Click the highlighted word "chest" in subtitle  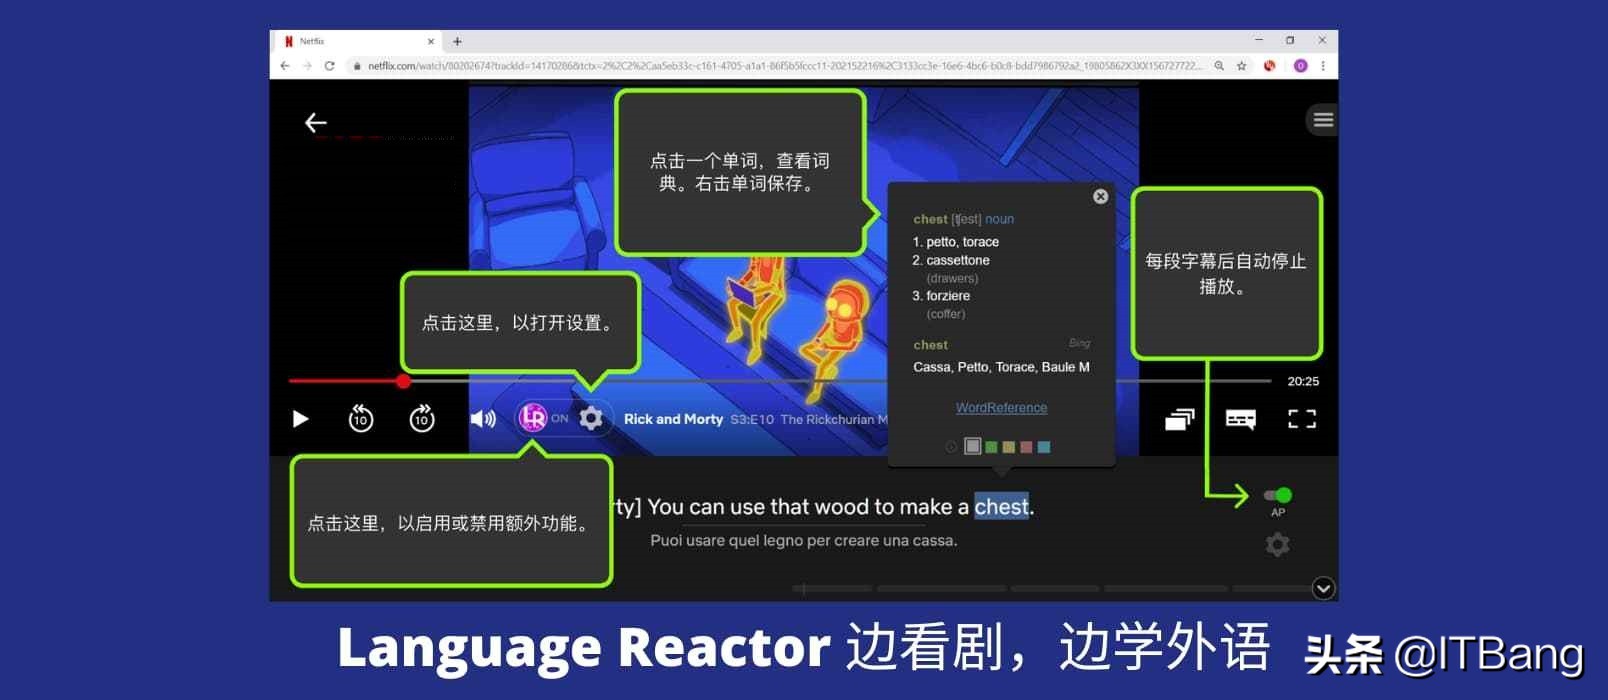pyautogui.click(x=1002, y=507)
